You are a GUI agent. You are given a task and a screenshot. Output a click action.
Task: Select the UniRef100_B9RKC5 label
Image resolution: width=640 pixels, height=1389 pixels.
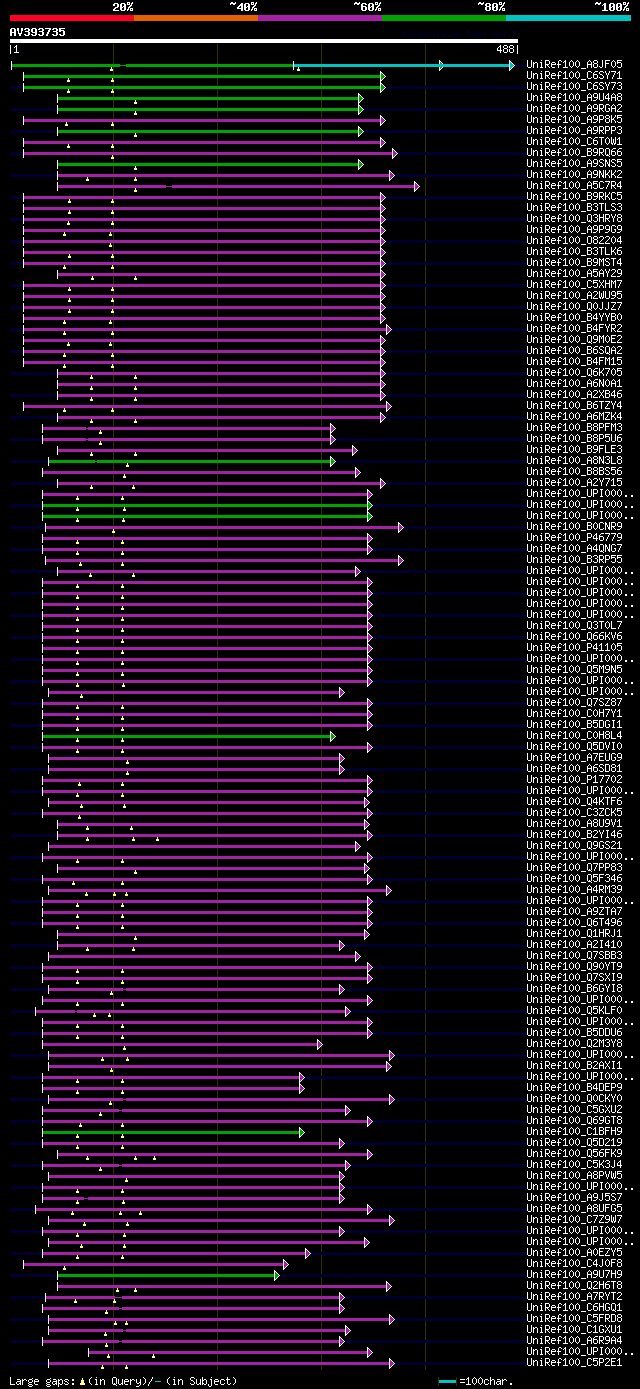coord(574,197)
